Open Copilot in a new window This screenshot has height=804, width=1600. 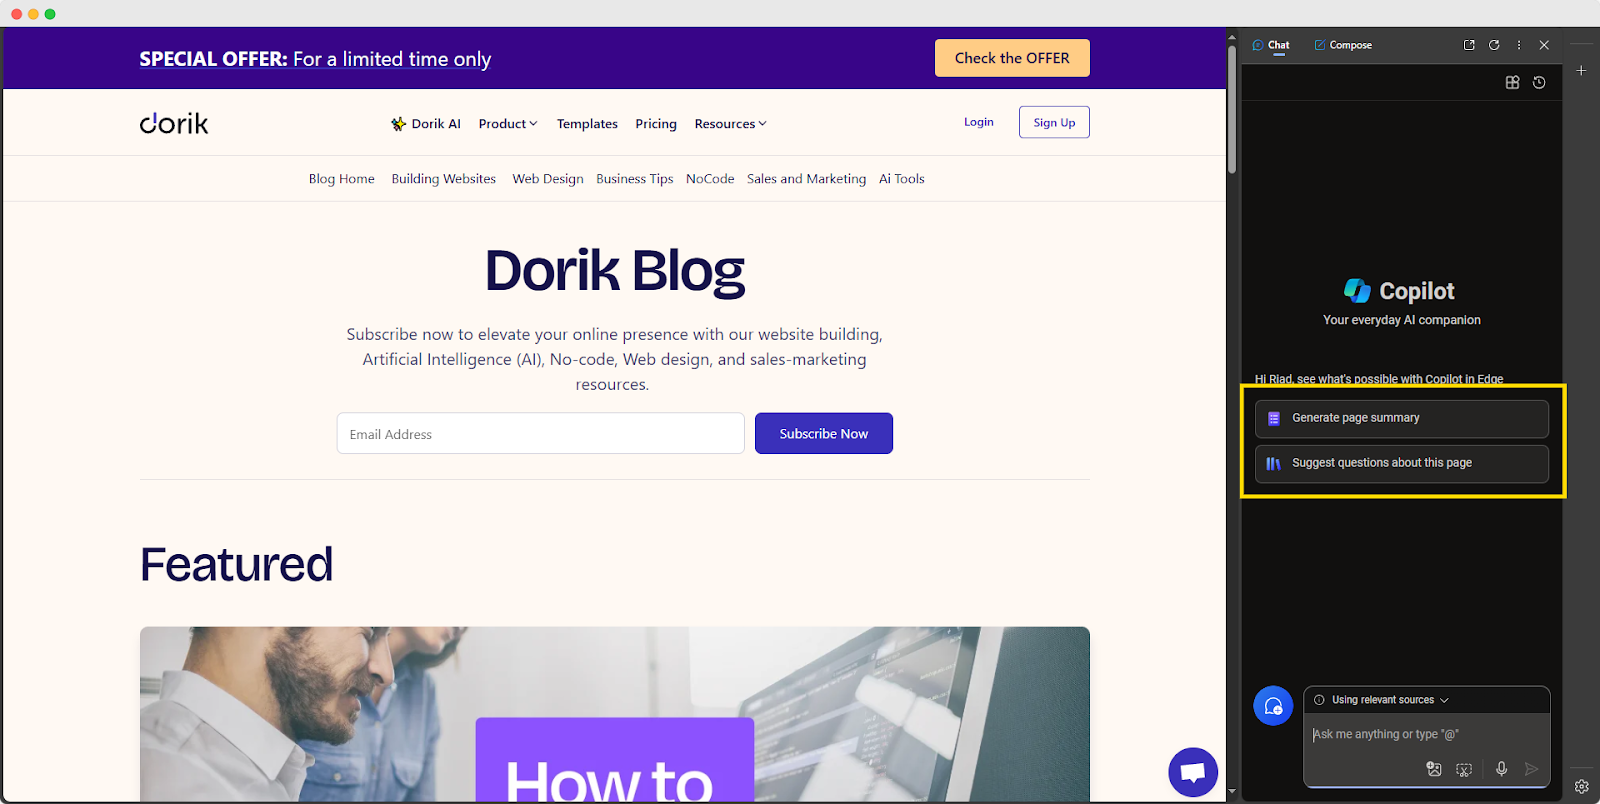[1469, 45]
